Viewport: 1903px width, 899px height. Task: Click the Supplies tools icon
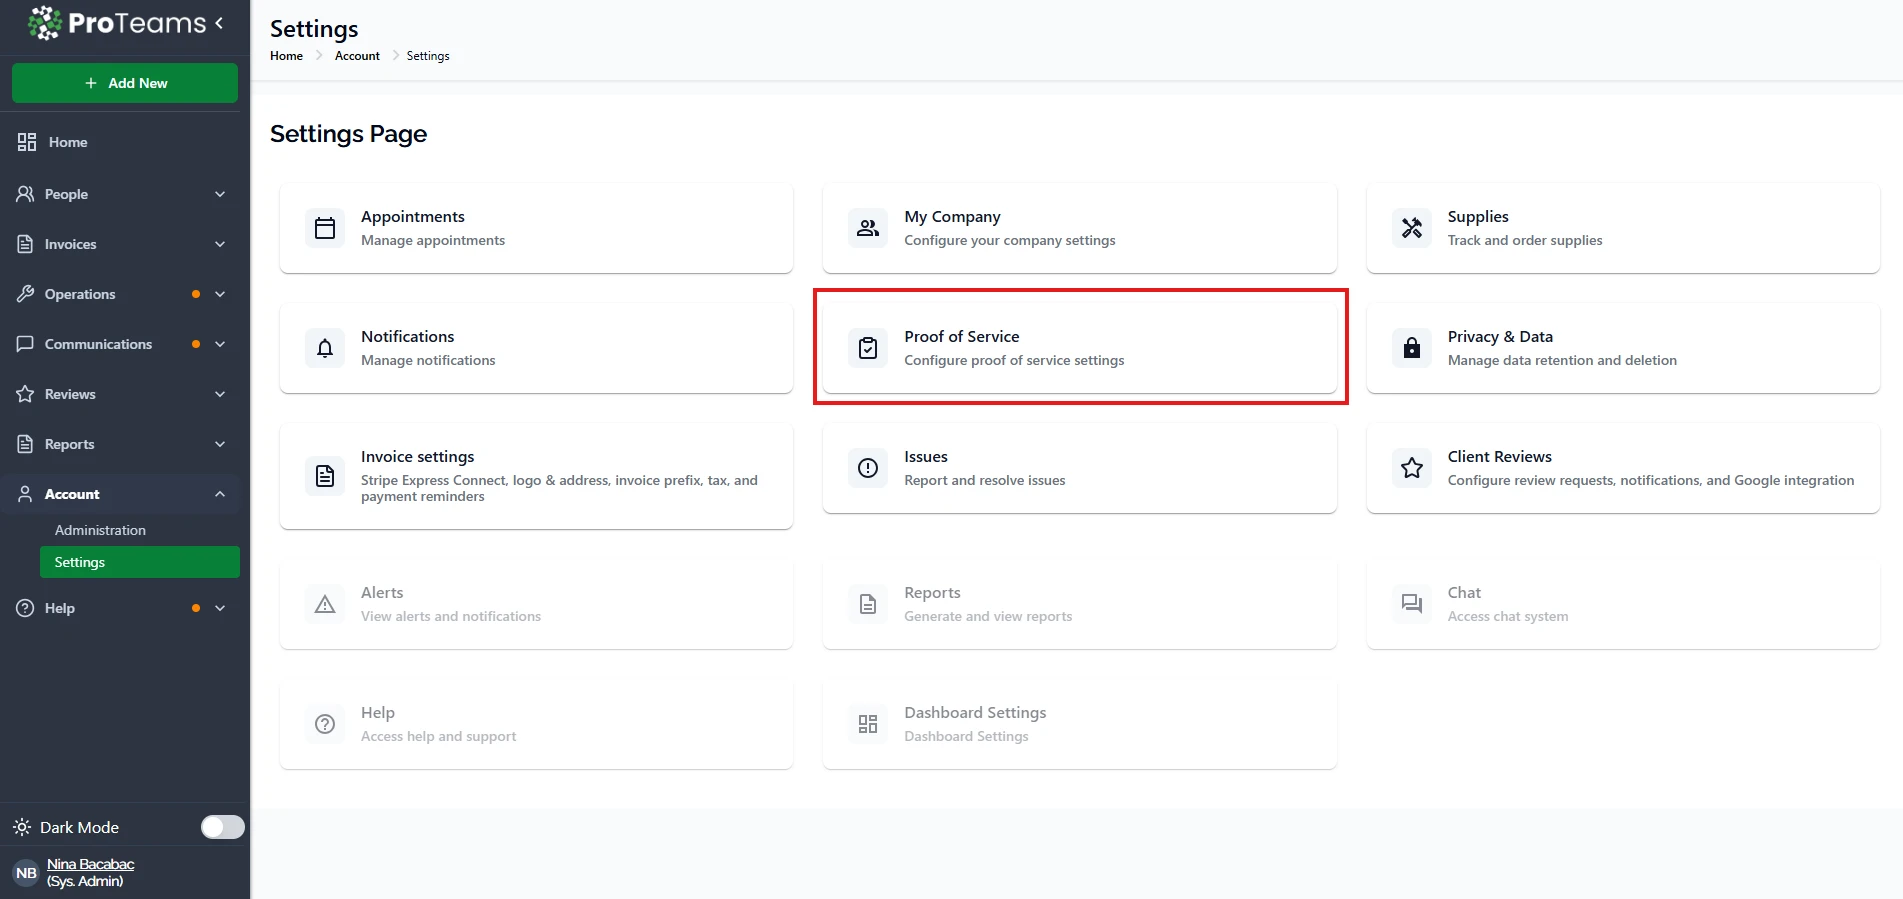pos(1411,228)
